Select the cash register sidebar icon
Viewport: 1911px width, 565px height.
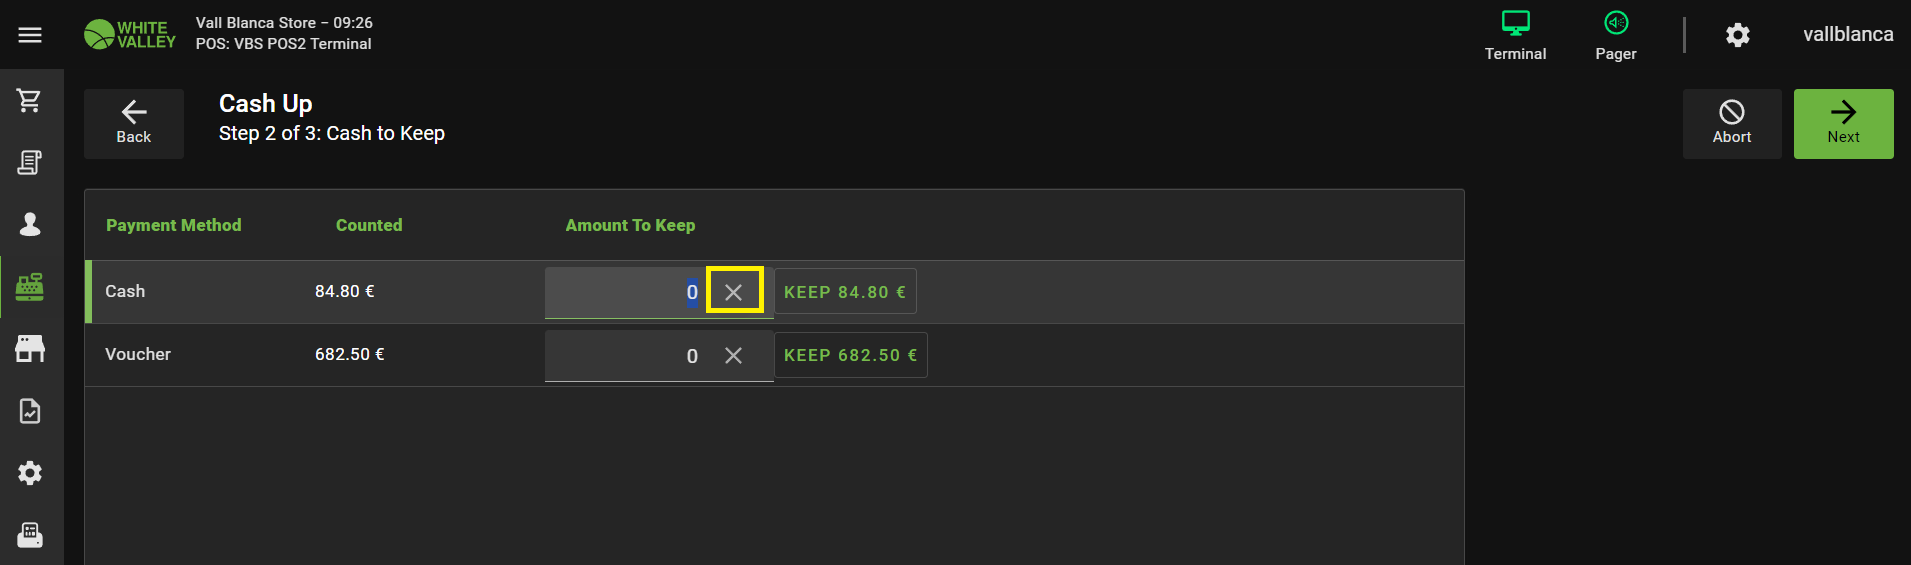30,287
